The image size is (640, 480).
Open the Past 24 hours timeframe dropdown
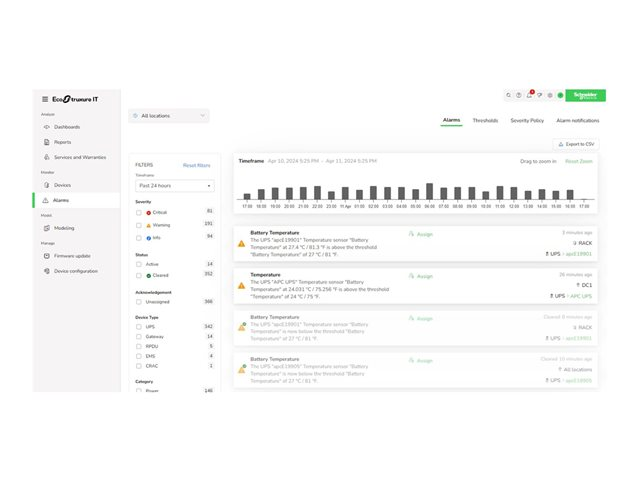[x=174, y=186]
